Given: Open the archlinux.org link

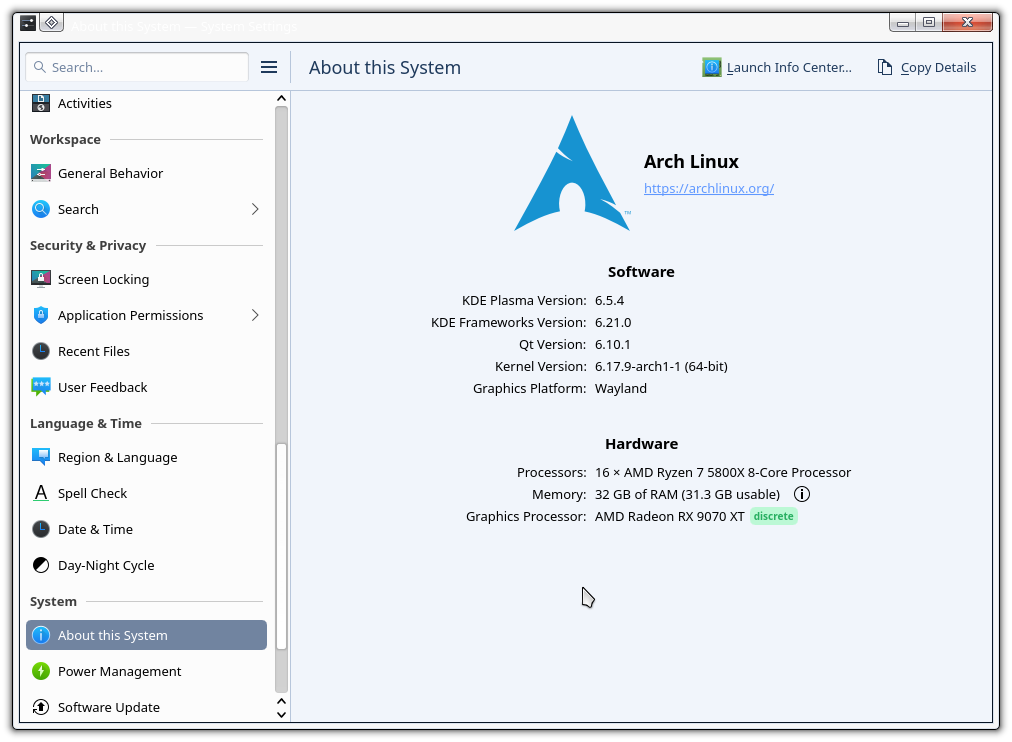Looking at the screenshot, I should click(709, 188).
